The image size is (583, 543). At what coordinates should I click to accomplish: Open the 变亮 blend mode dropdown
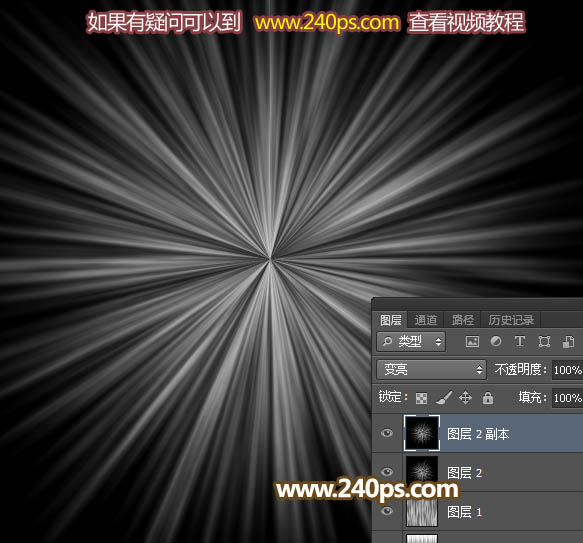pyautogui.click(x=431, y=369)
